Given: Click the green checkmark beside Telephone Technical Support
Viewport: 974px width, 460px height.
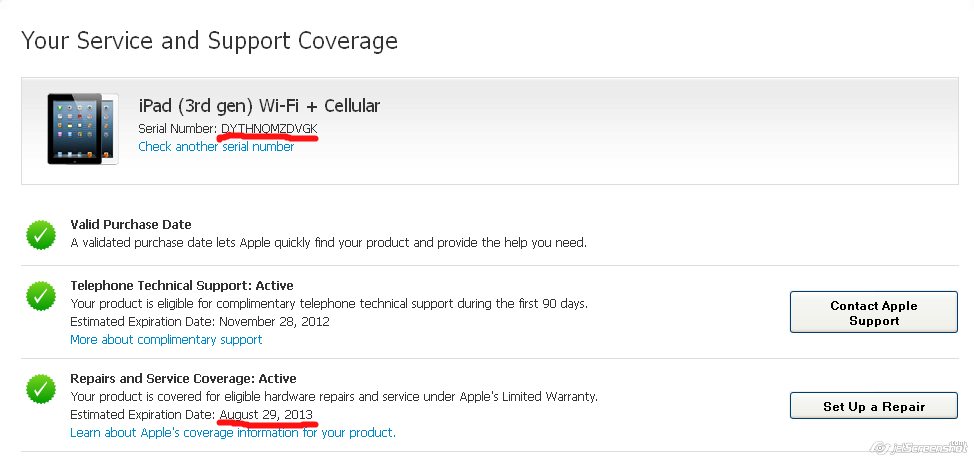Looking at the screenshot, I should 41,296.
